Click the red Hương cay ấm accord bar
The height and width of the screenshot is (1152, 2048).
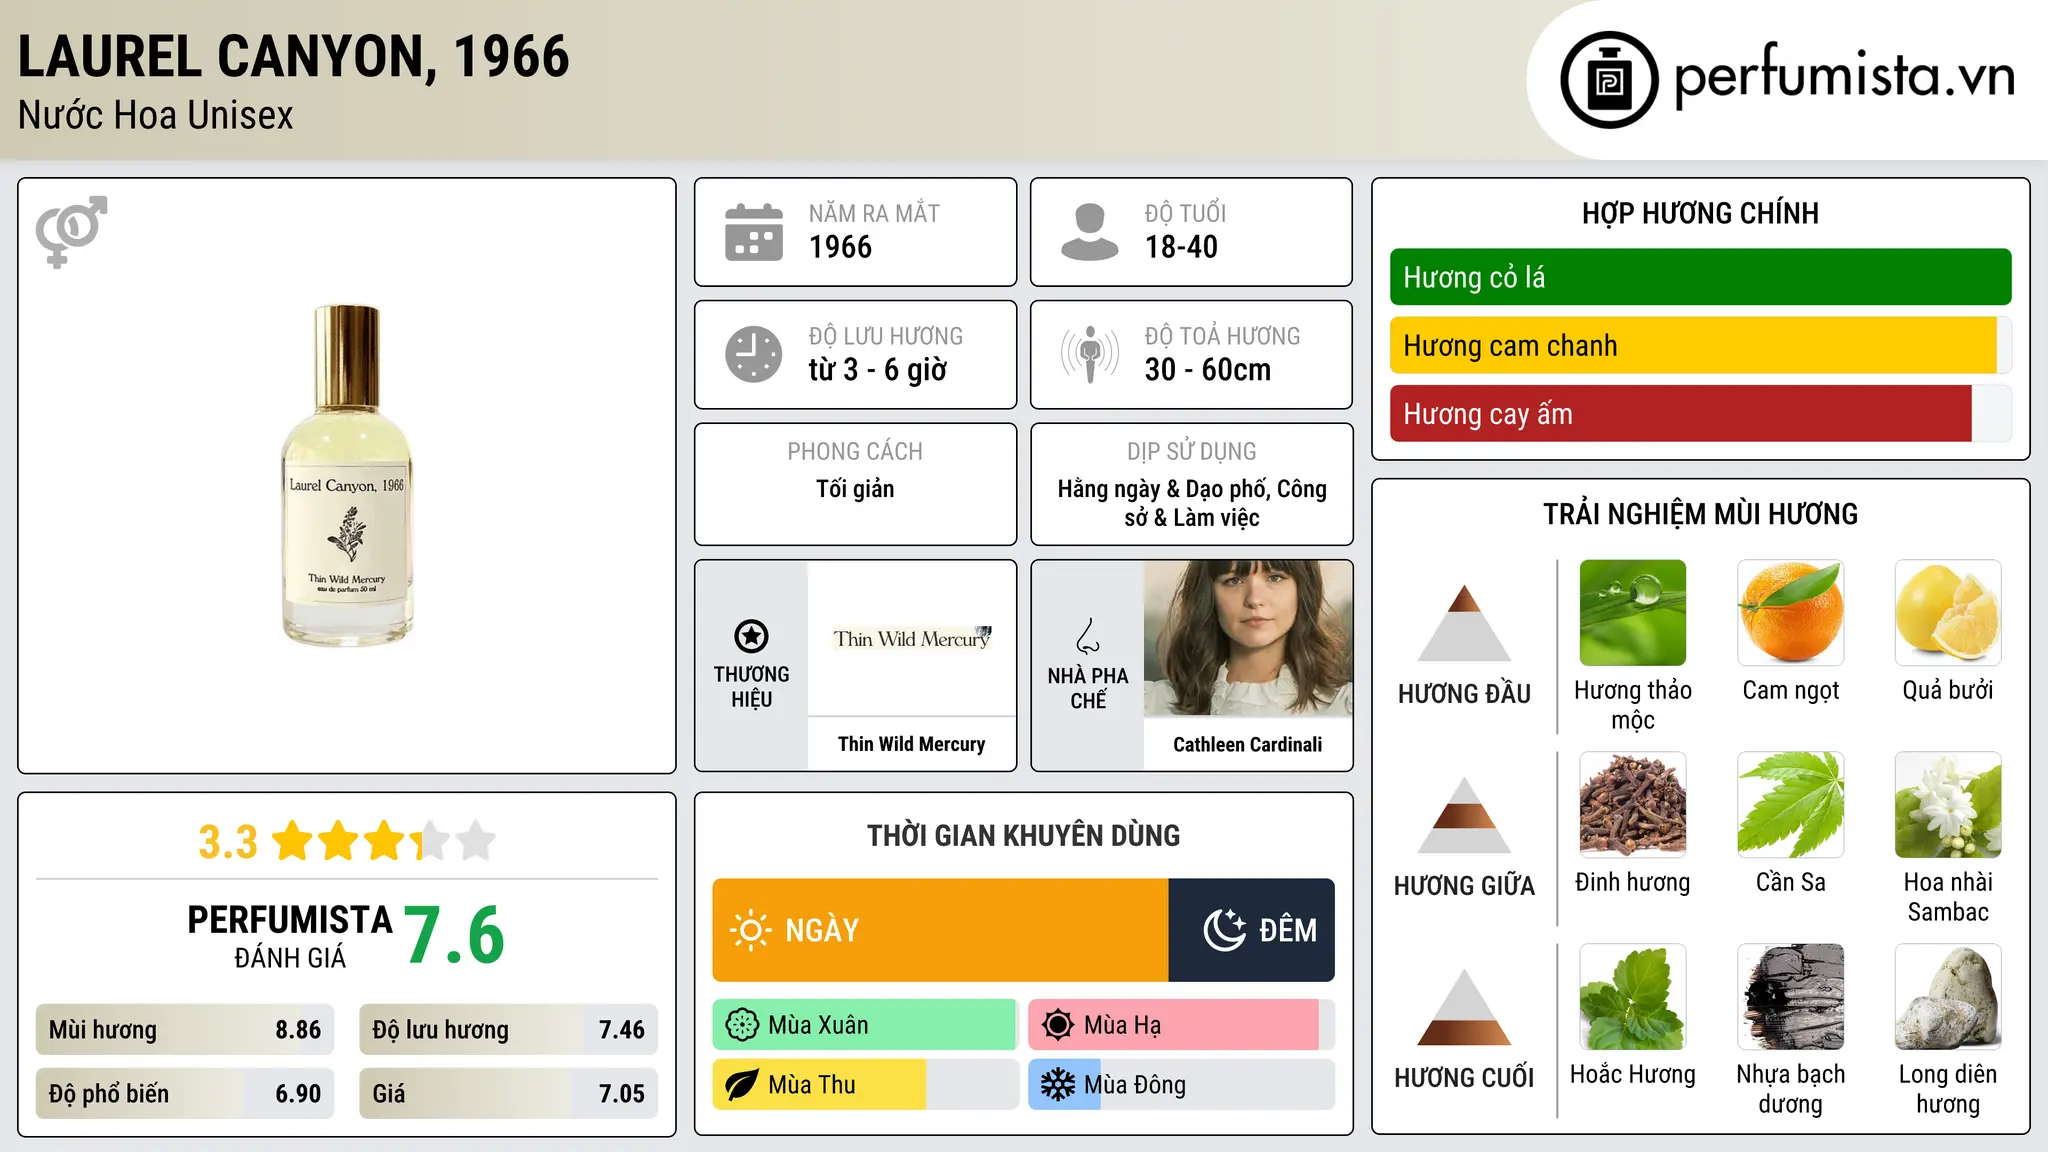click(1680, 413)
